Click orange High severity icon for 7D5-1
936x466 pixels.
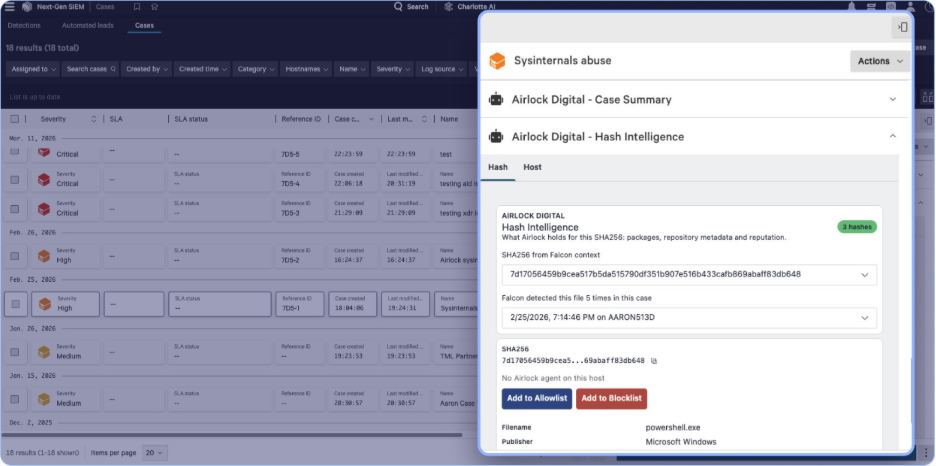coord(45,304)
